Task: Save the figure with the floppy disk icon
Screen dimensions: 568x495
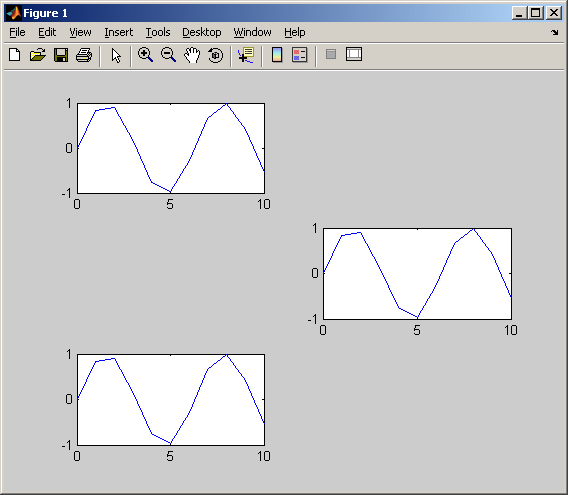Action: click(x=61, y=55)
